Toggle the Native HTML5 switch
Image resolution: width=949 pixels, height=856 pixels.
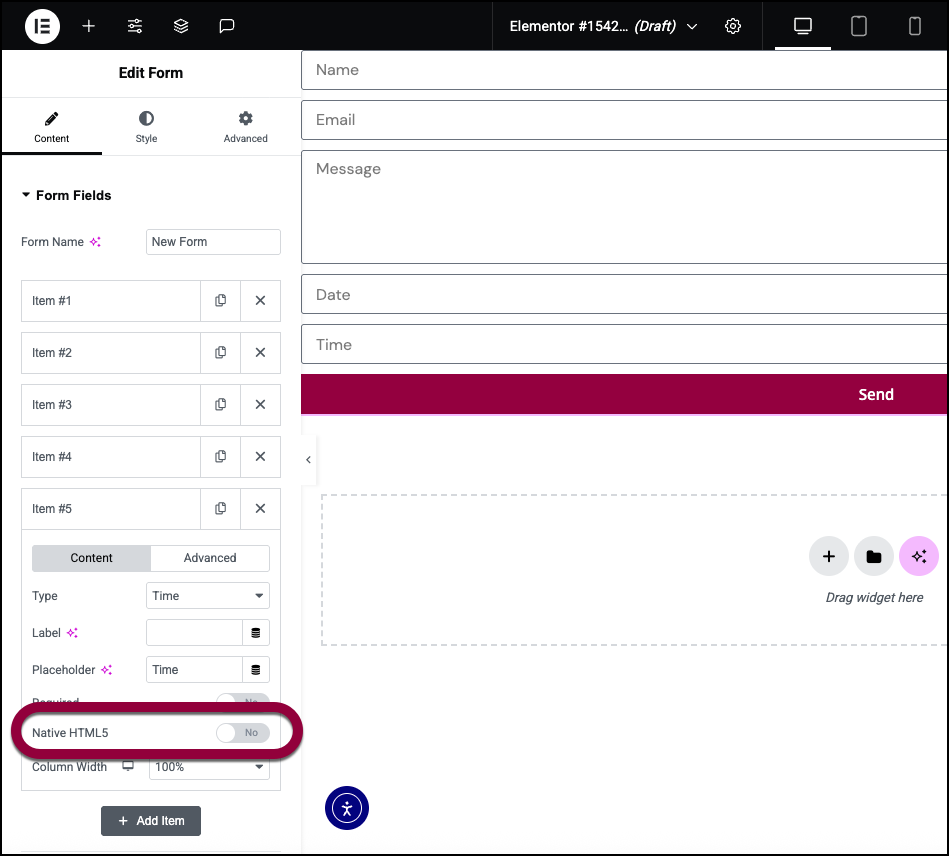(243, 733)
